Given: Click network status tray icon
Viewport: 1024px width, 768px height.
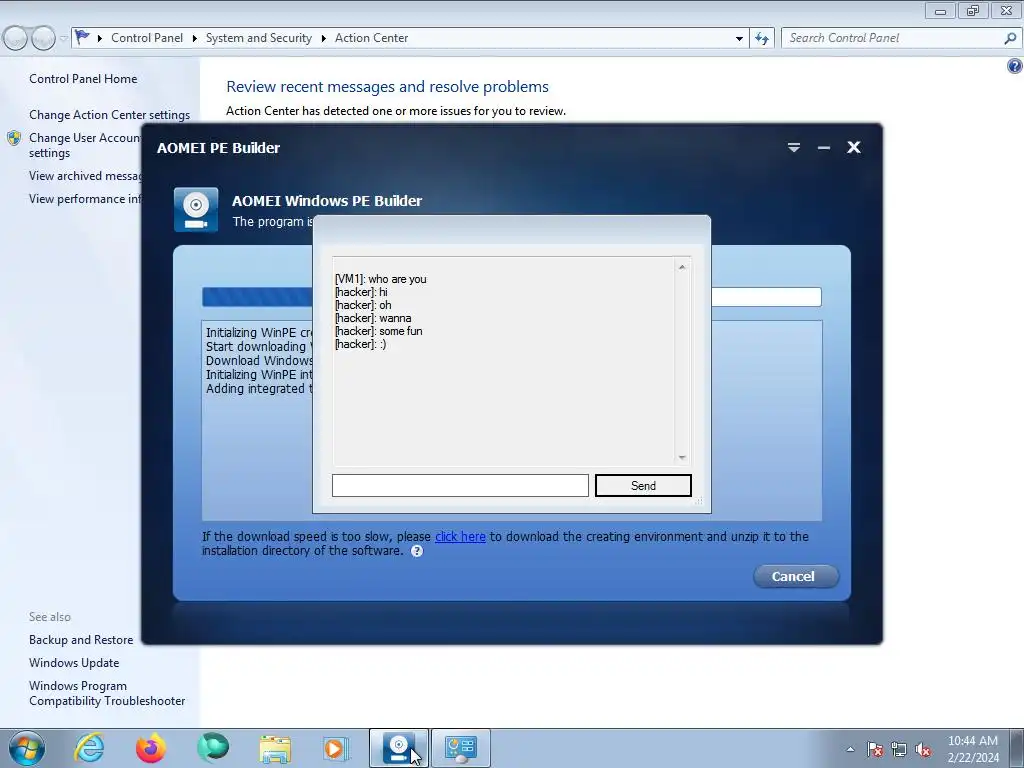Looking at the screenshot, I should click(899, 749).
